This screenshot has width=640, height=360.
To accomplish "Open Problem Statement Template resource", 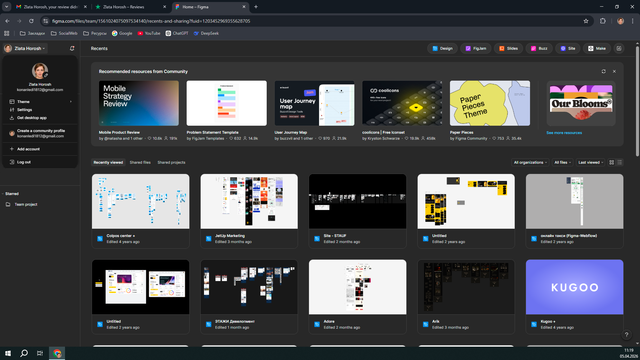I will [227, 103].
